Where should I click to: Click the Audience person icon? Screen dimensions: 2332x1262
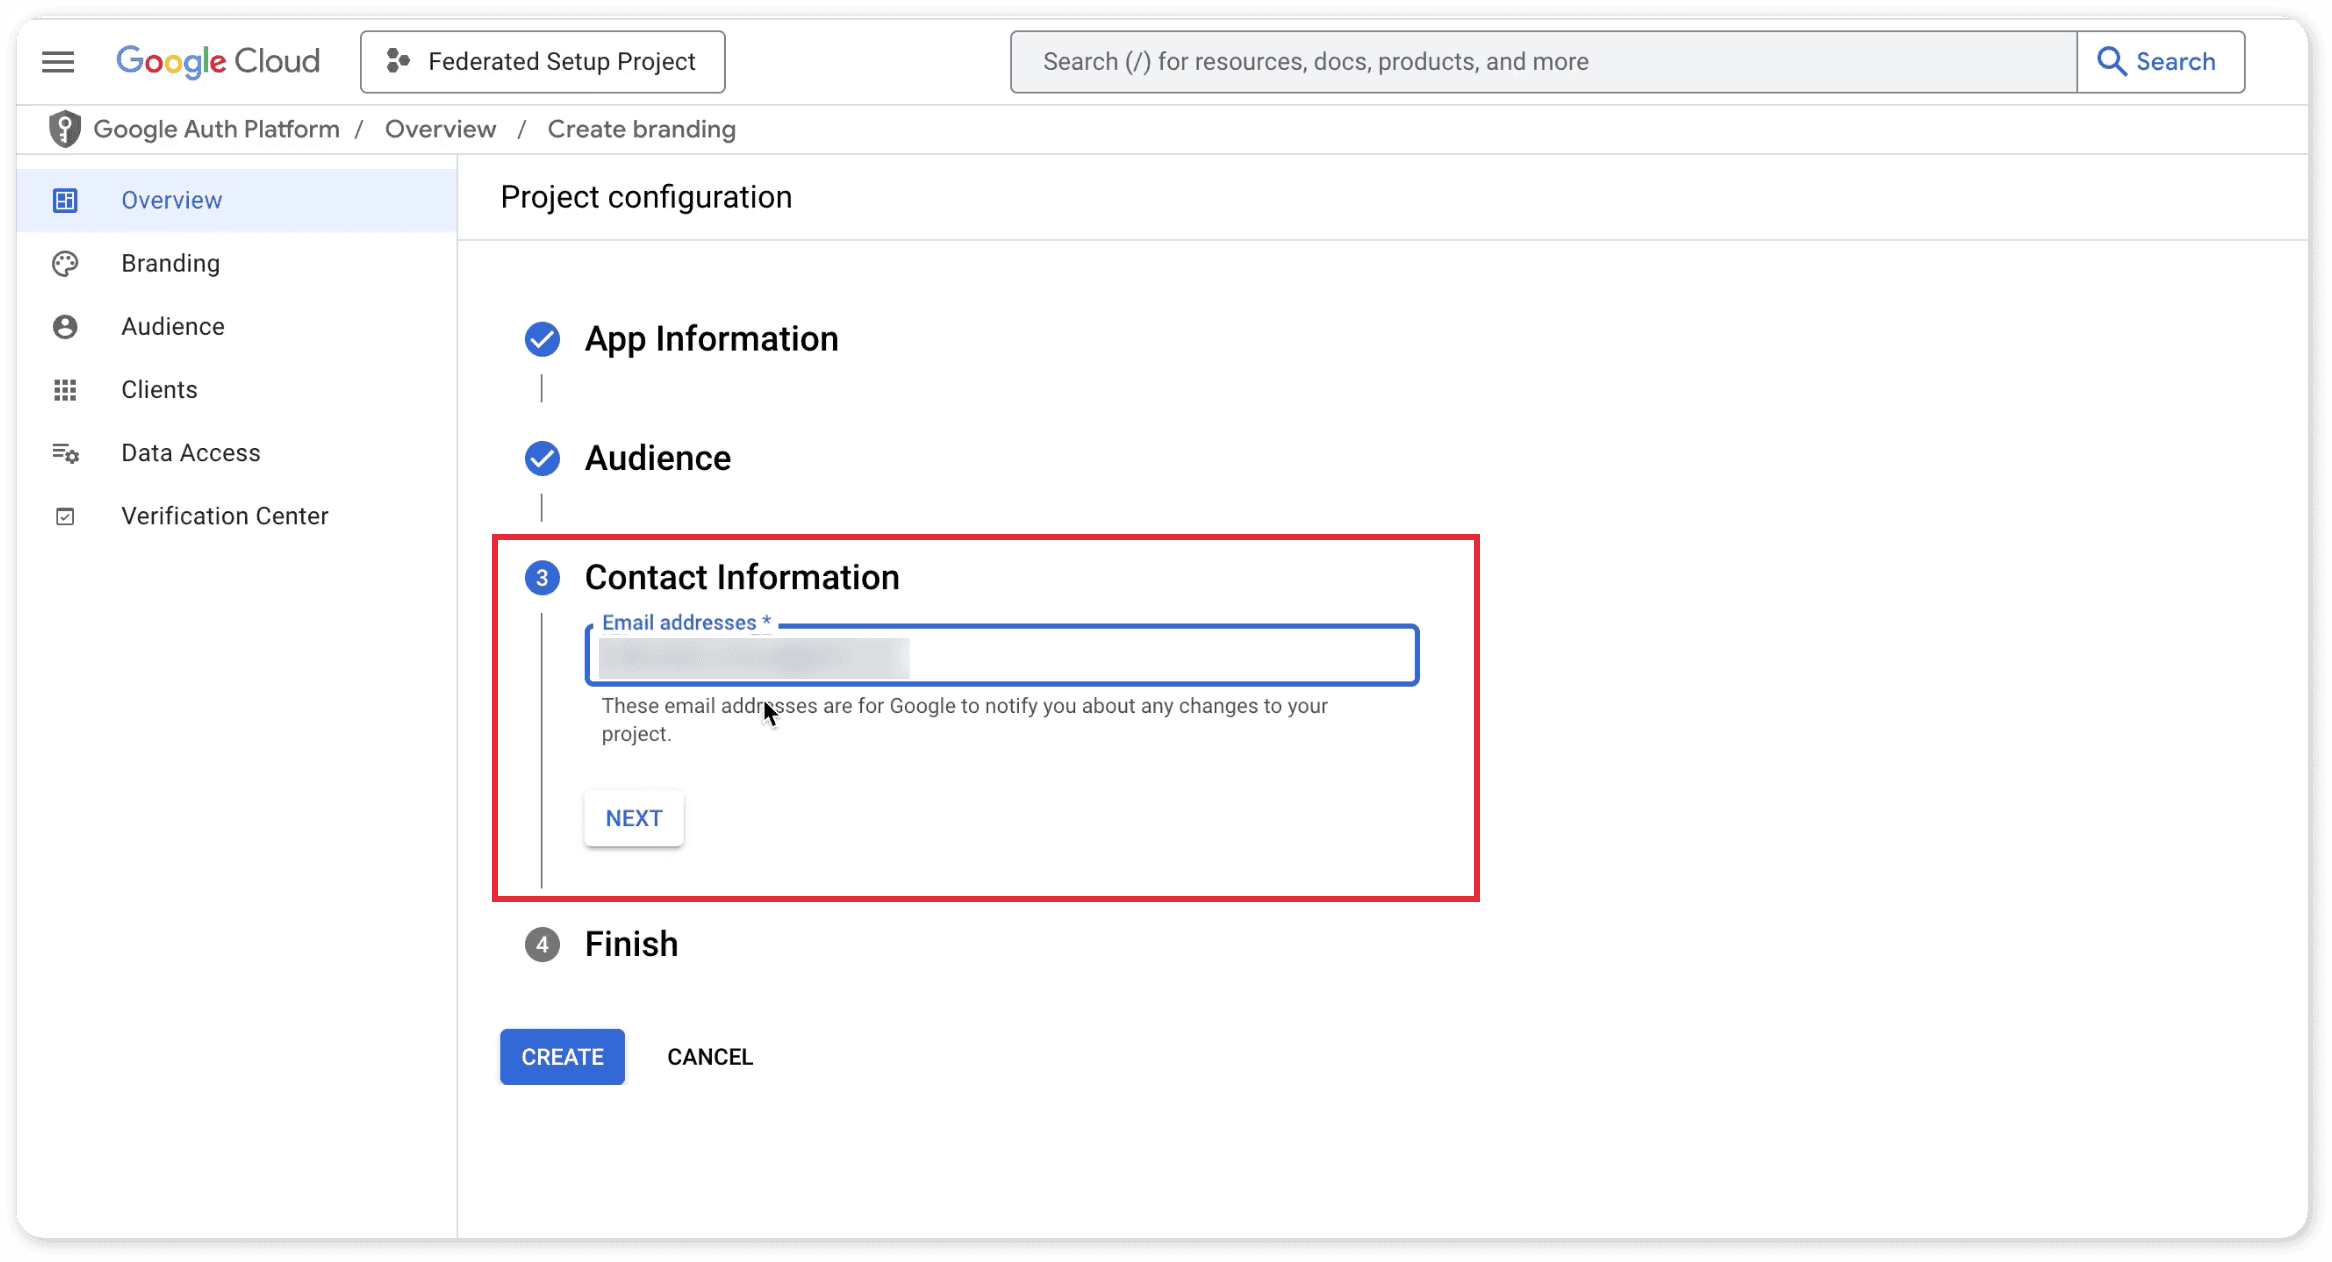click(65, 327)
